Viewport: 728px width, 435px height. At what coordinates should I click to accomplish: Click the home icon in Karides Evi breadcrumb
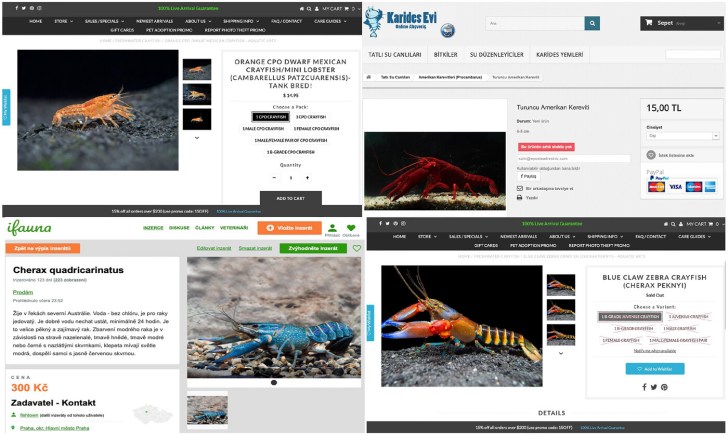[x=372, y=76]
